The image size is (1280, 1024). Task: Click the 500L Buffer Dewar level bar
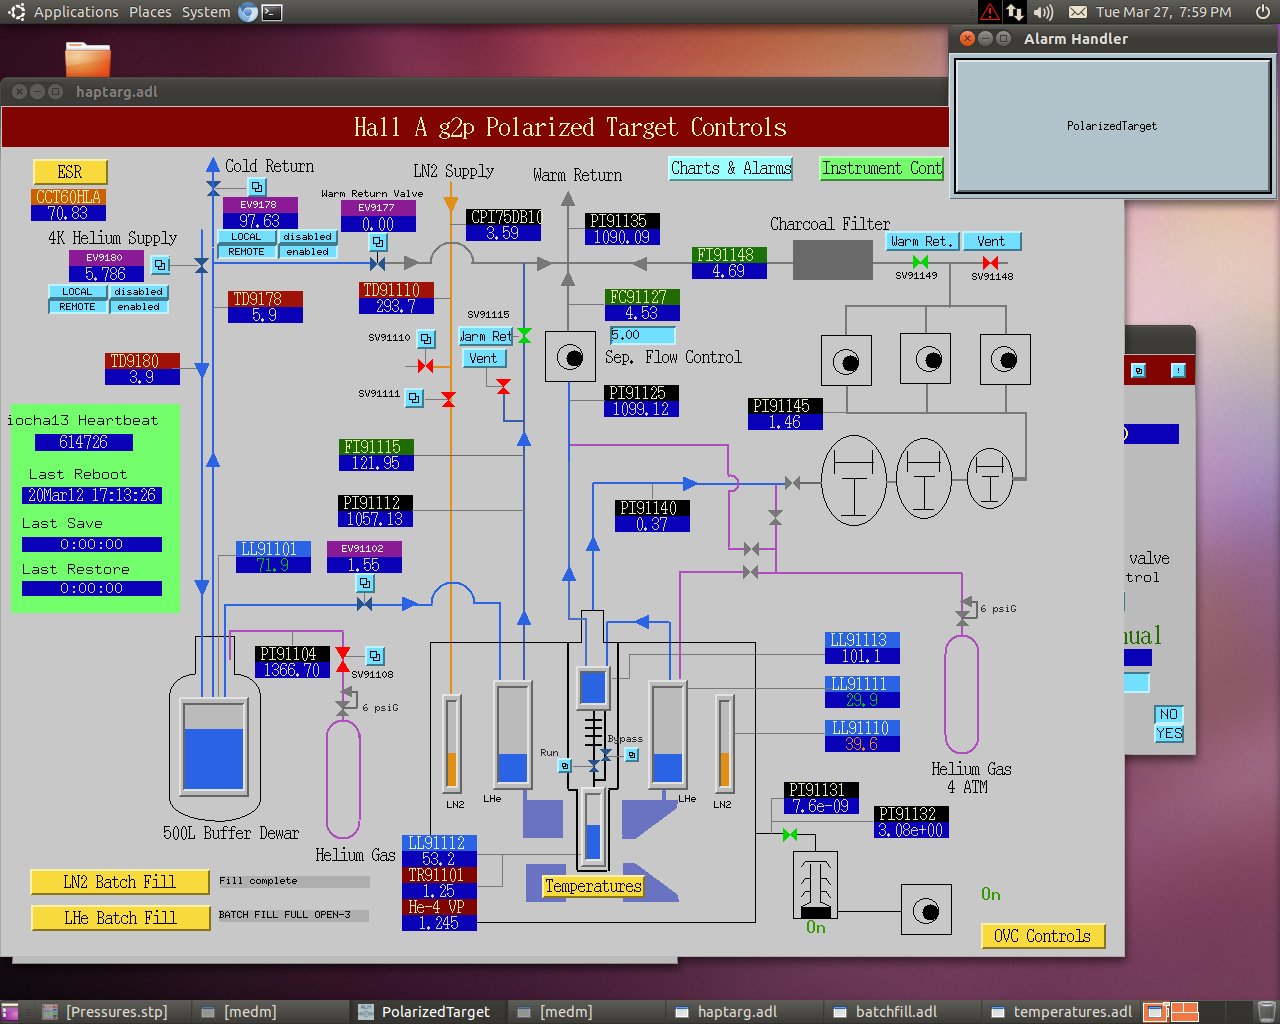pyautogui.click(x=213, y=745)
